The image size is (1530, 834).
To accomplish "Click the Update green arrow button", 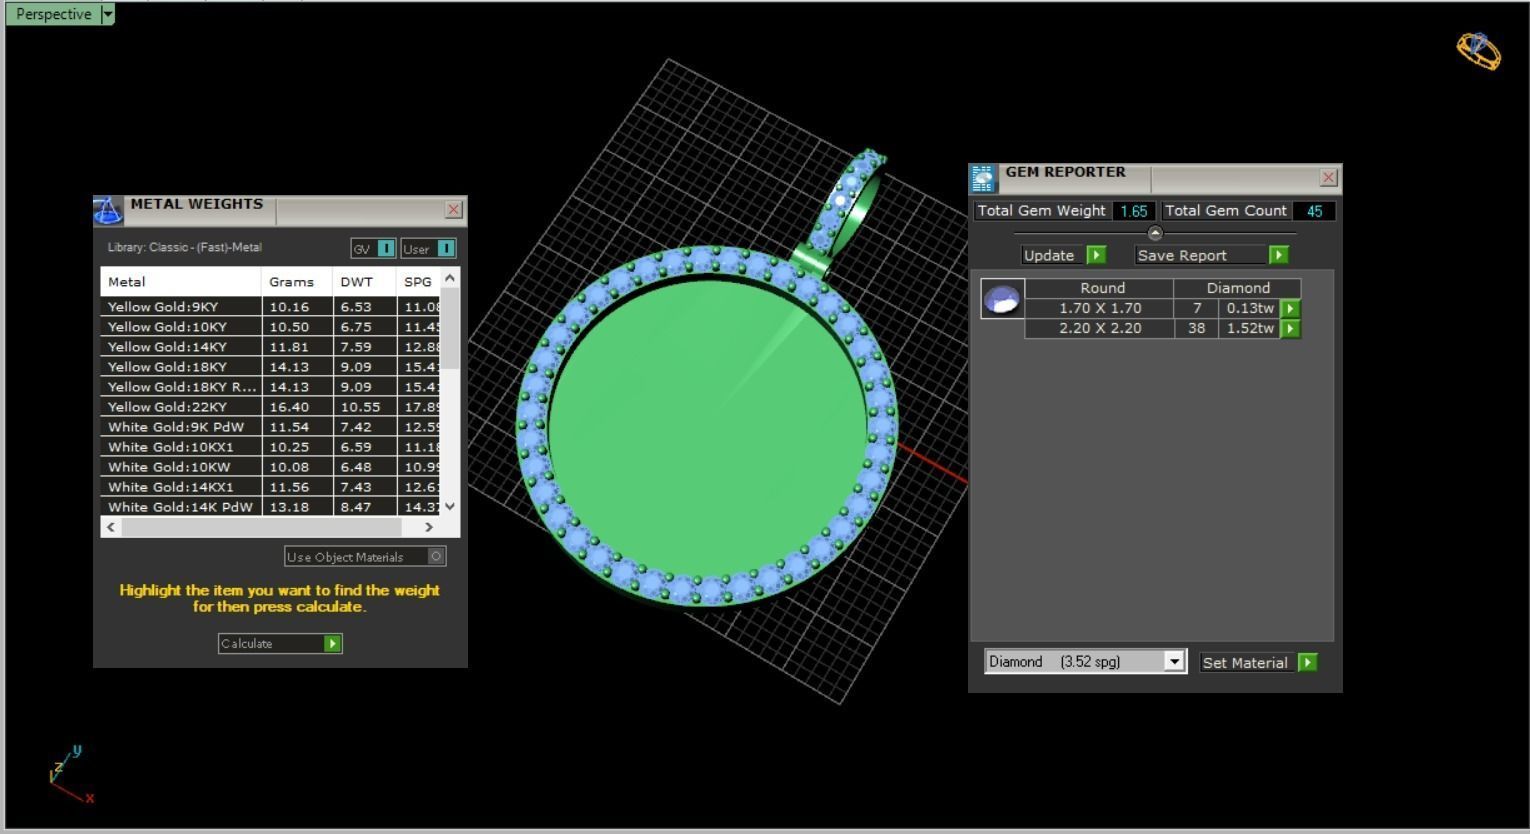I will (x=1096, y=255).
